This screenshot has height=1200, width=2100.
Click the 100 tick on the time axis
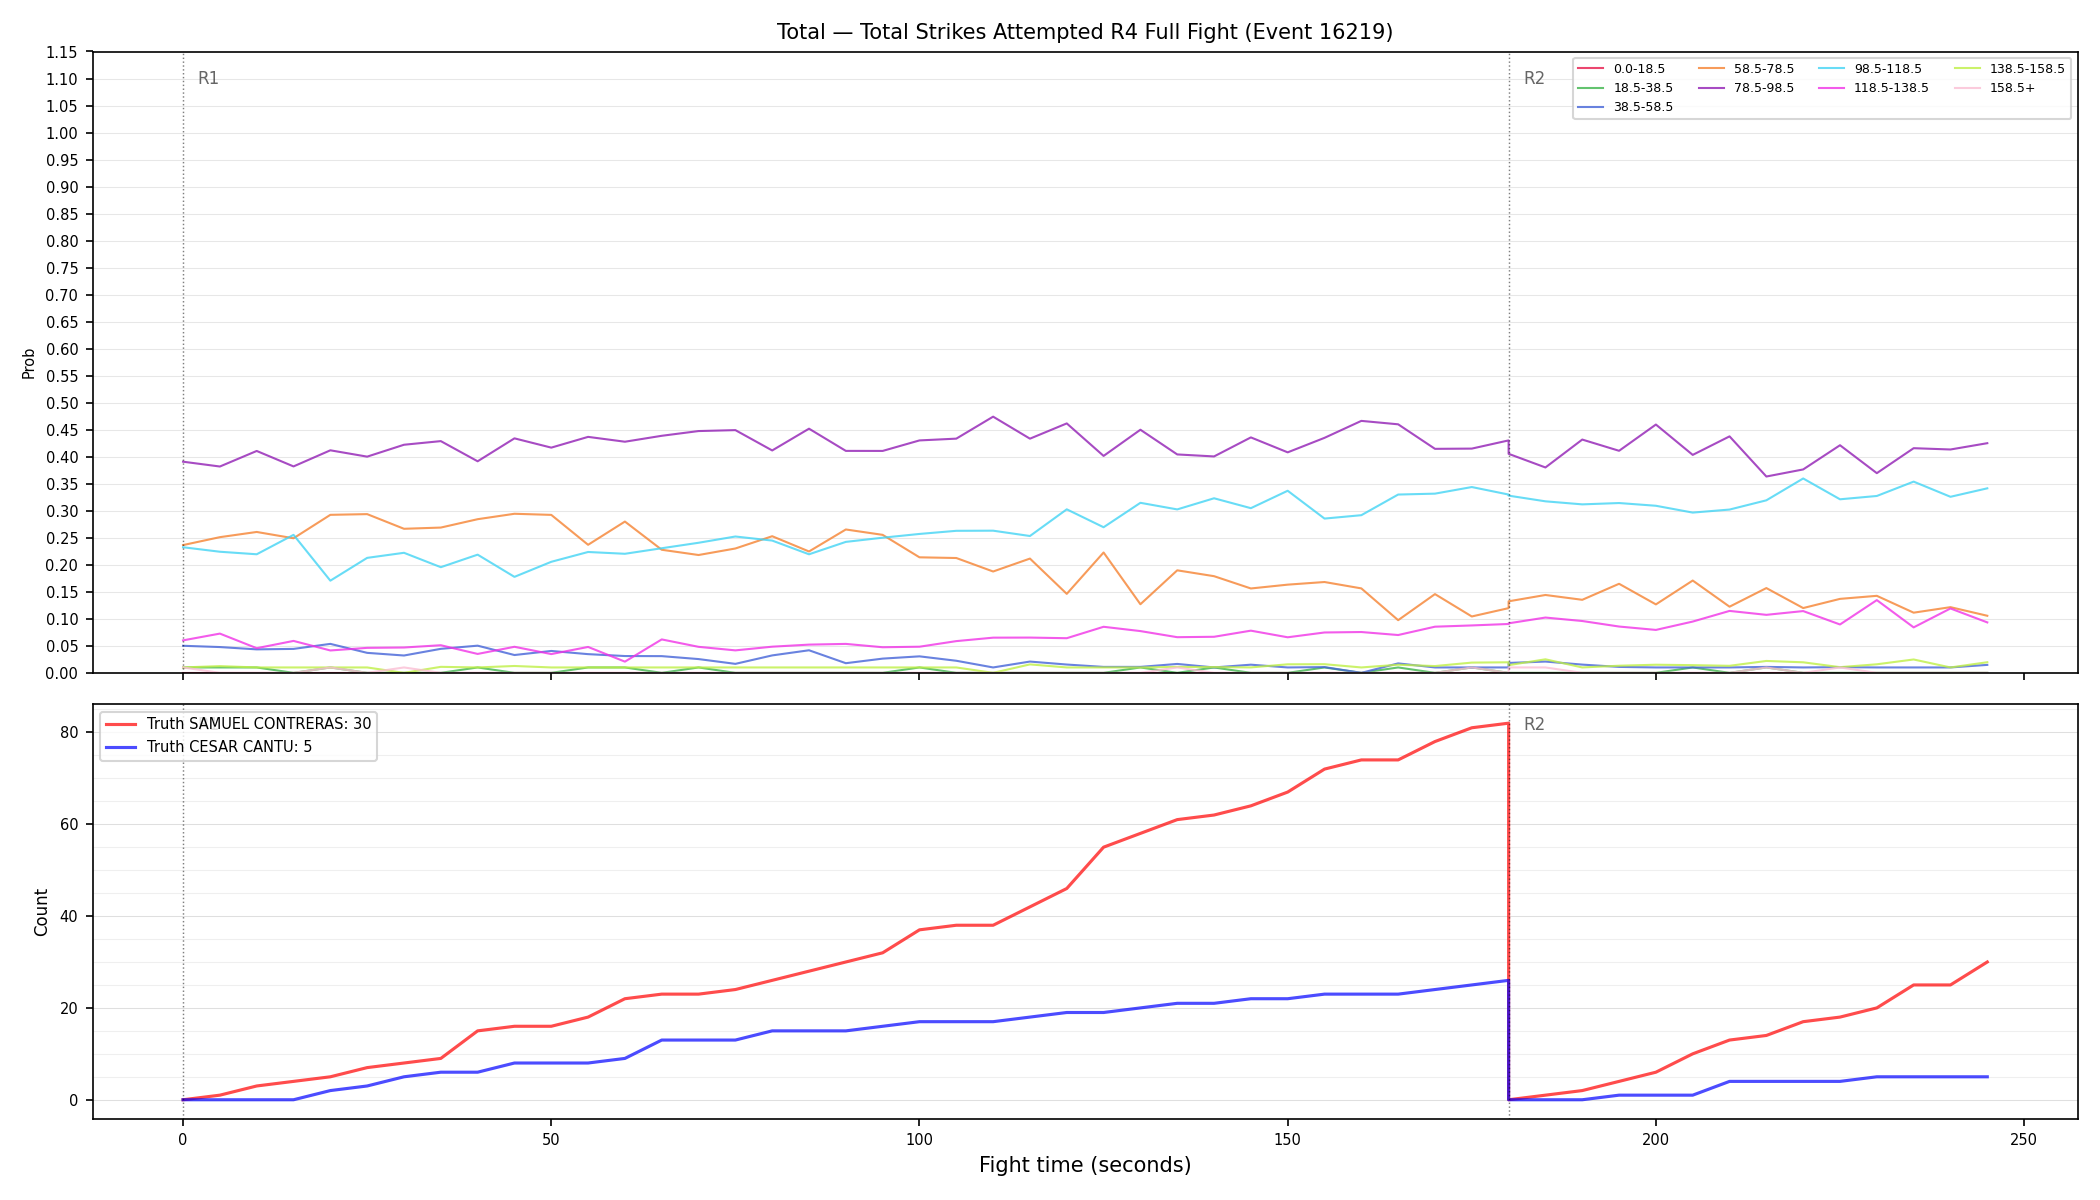[918, 1139]
